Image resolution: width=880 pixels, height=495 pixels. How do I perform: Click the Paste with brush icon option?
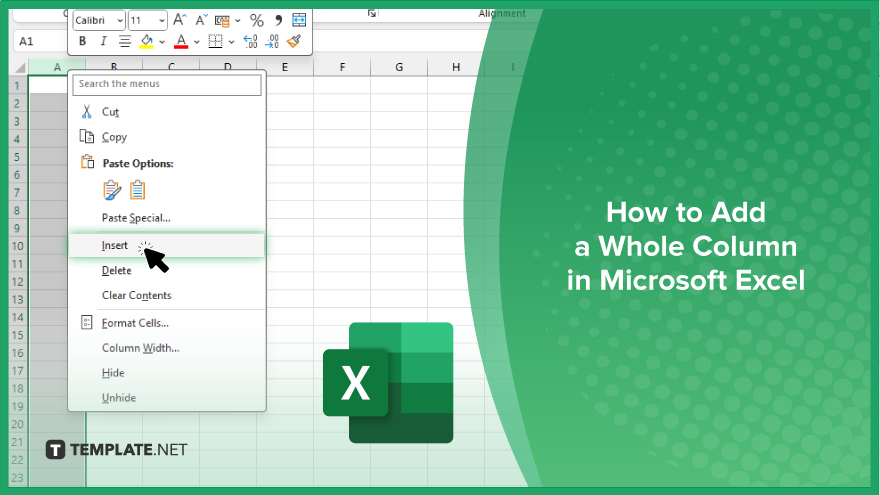coord(112,190)
